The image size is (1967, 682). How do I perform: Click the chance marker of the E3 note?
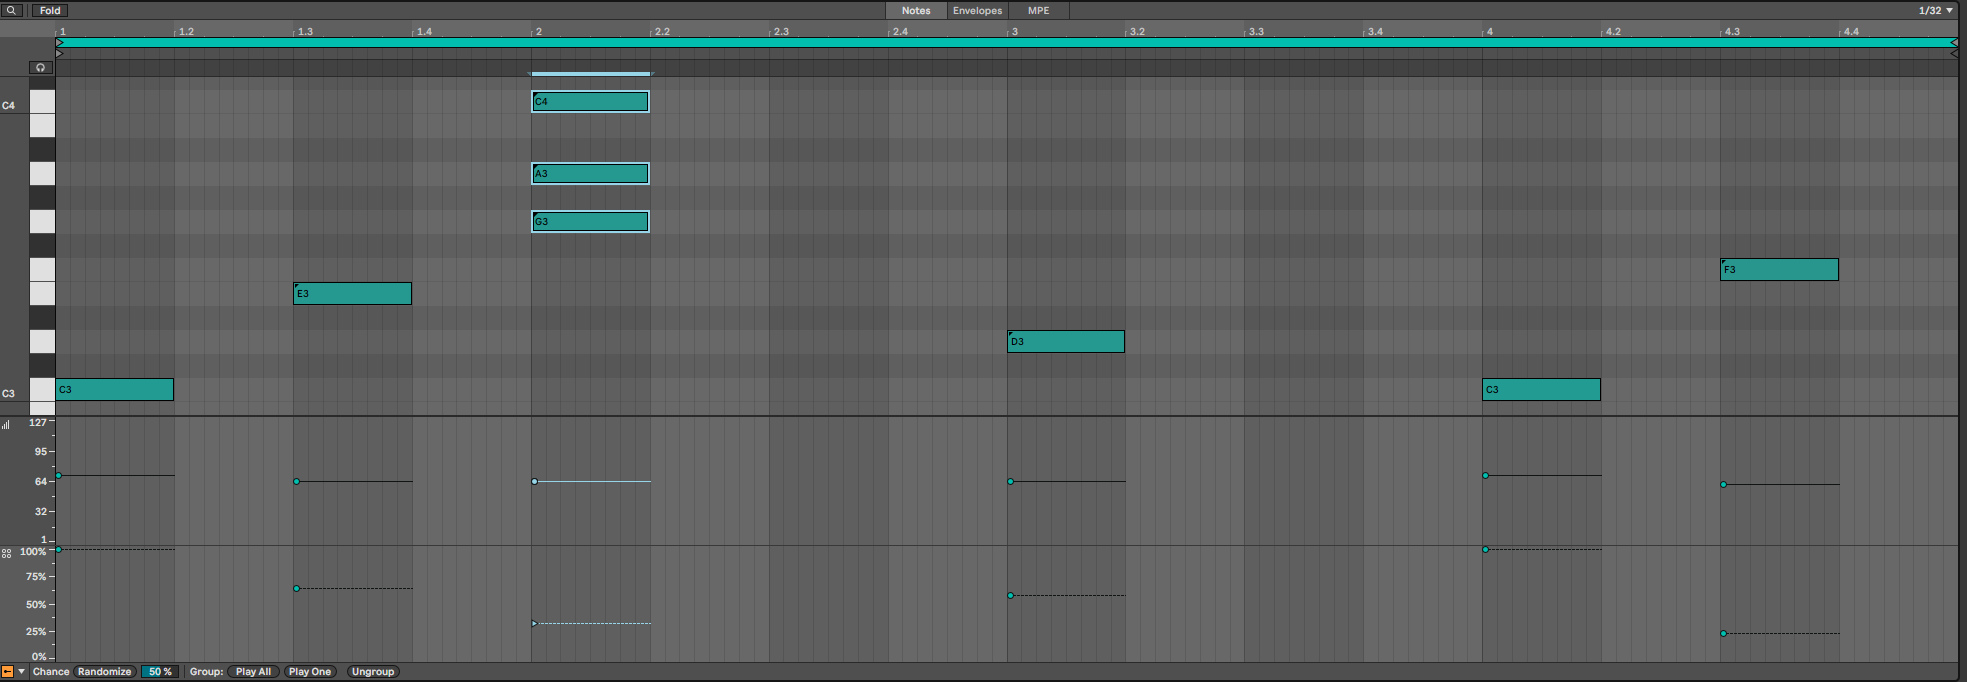[x=297, y=589]
